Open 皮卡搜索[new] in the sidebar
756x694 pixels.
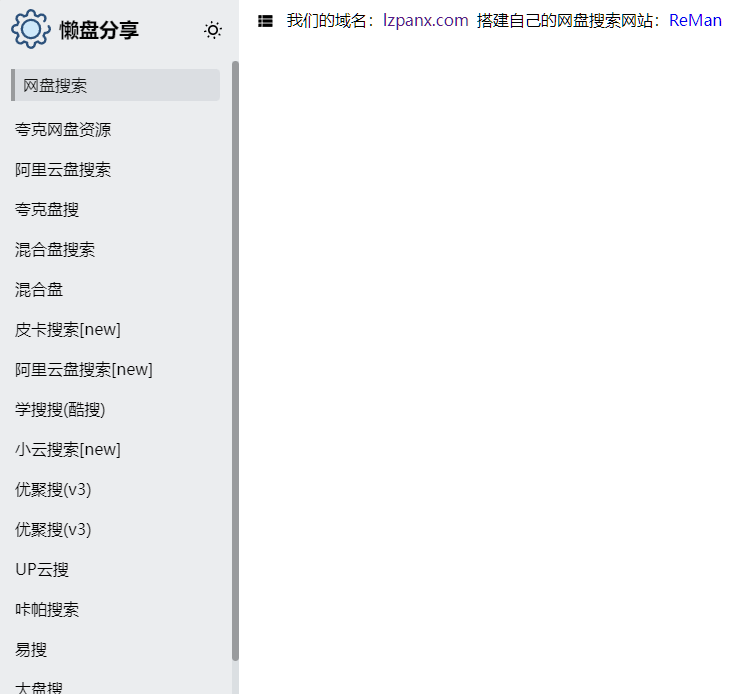pyautogui.click(x=68, y=330)
